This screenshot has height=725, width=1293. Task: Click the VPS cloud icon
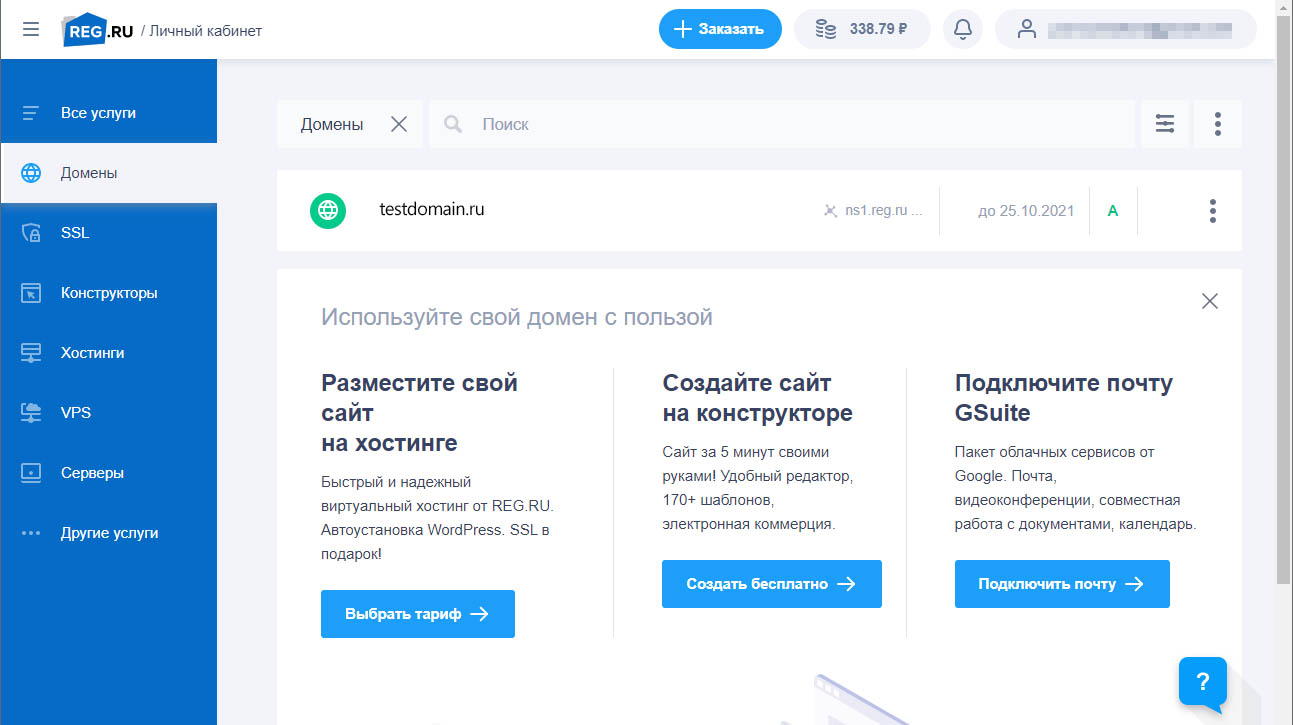click(x=31, y=413)
